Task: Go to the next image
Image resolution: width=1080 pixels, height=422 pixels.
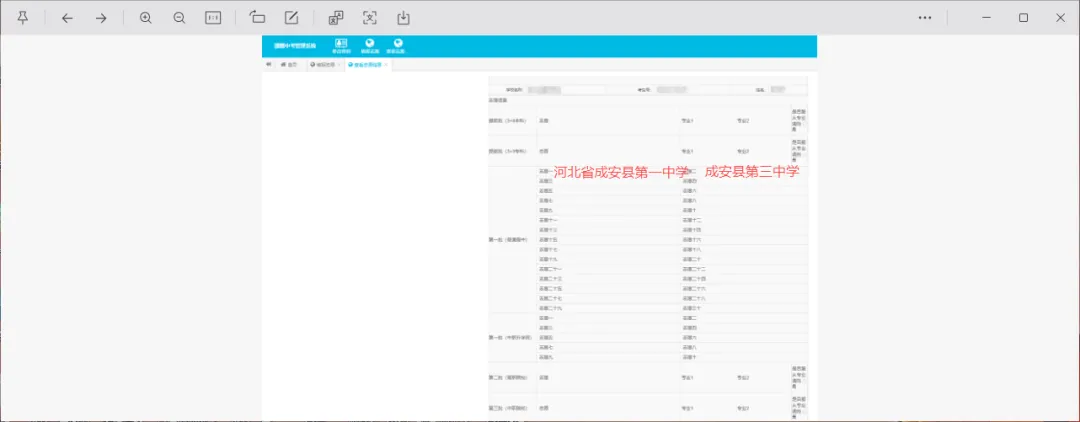Action: [101, 19]
